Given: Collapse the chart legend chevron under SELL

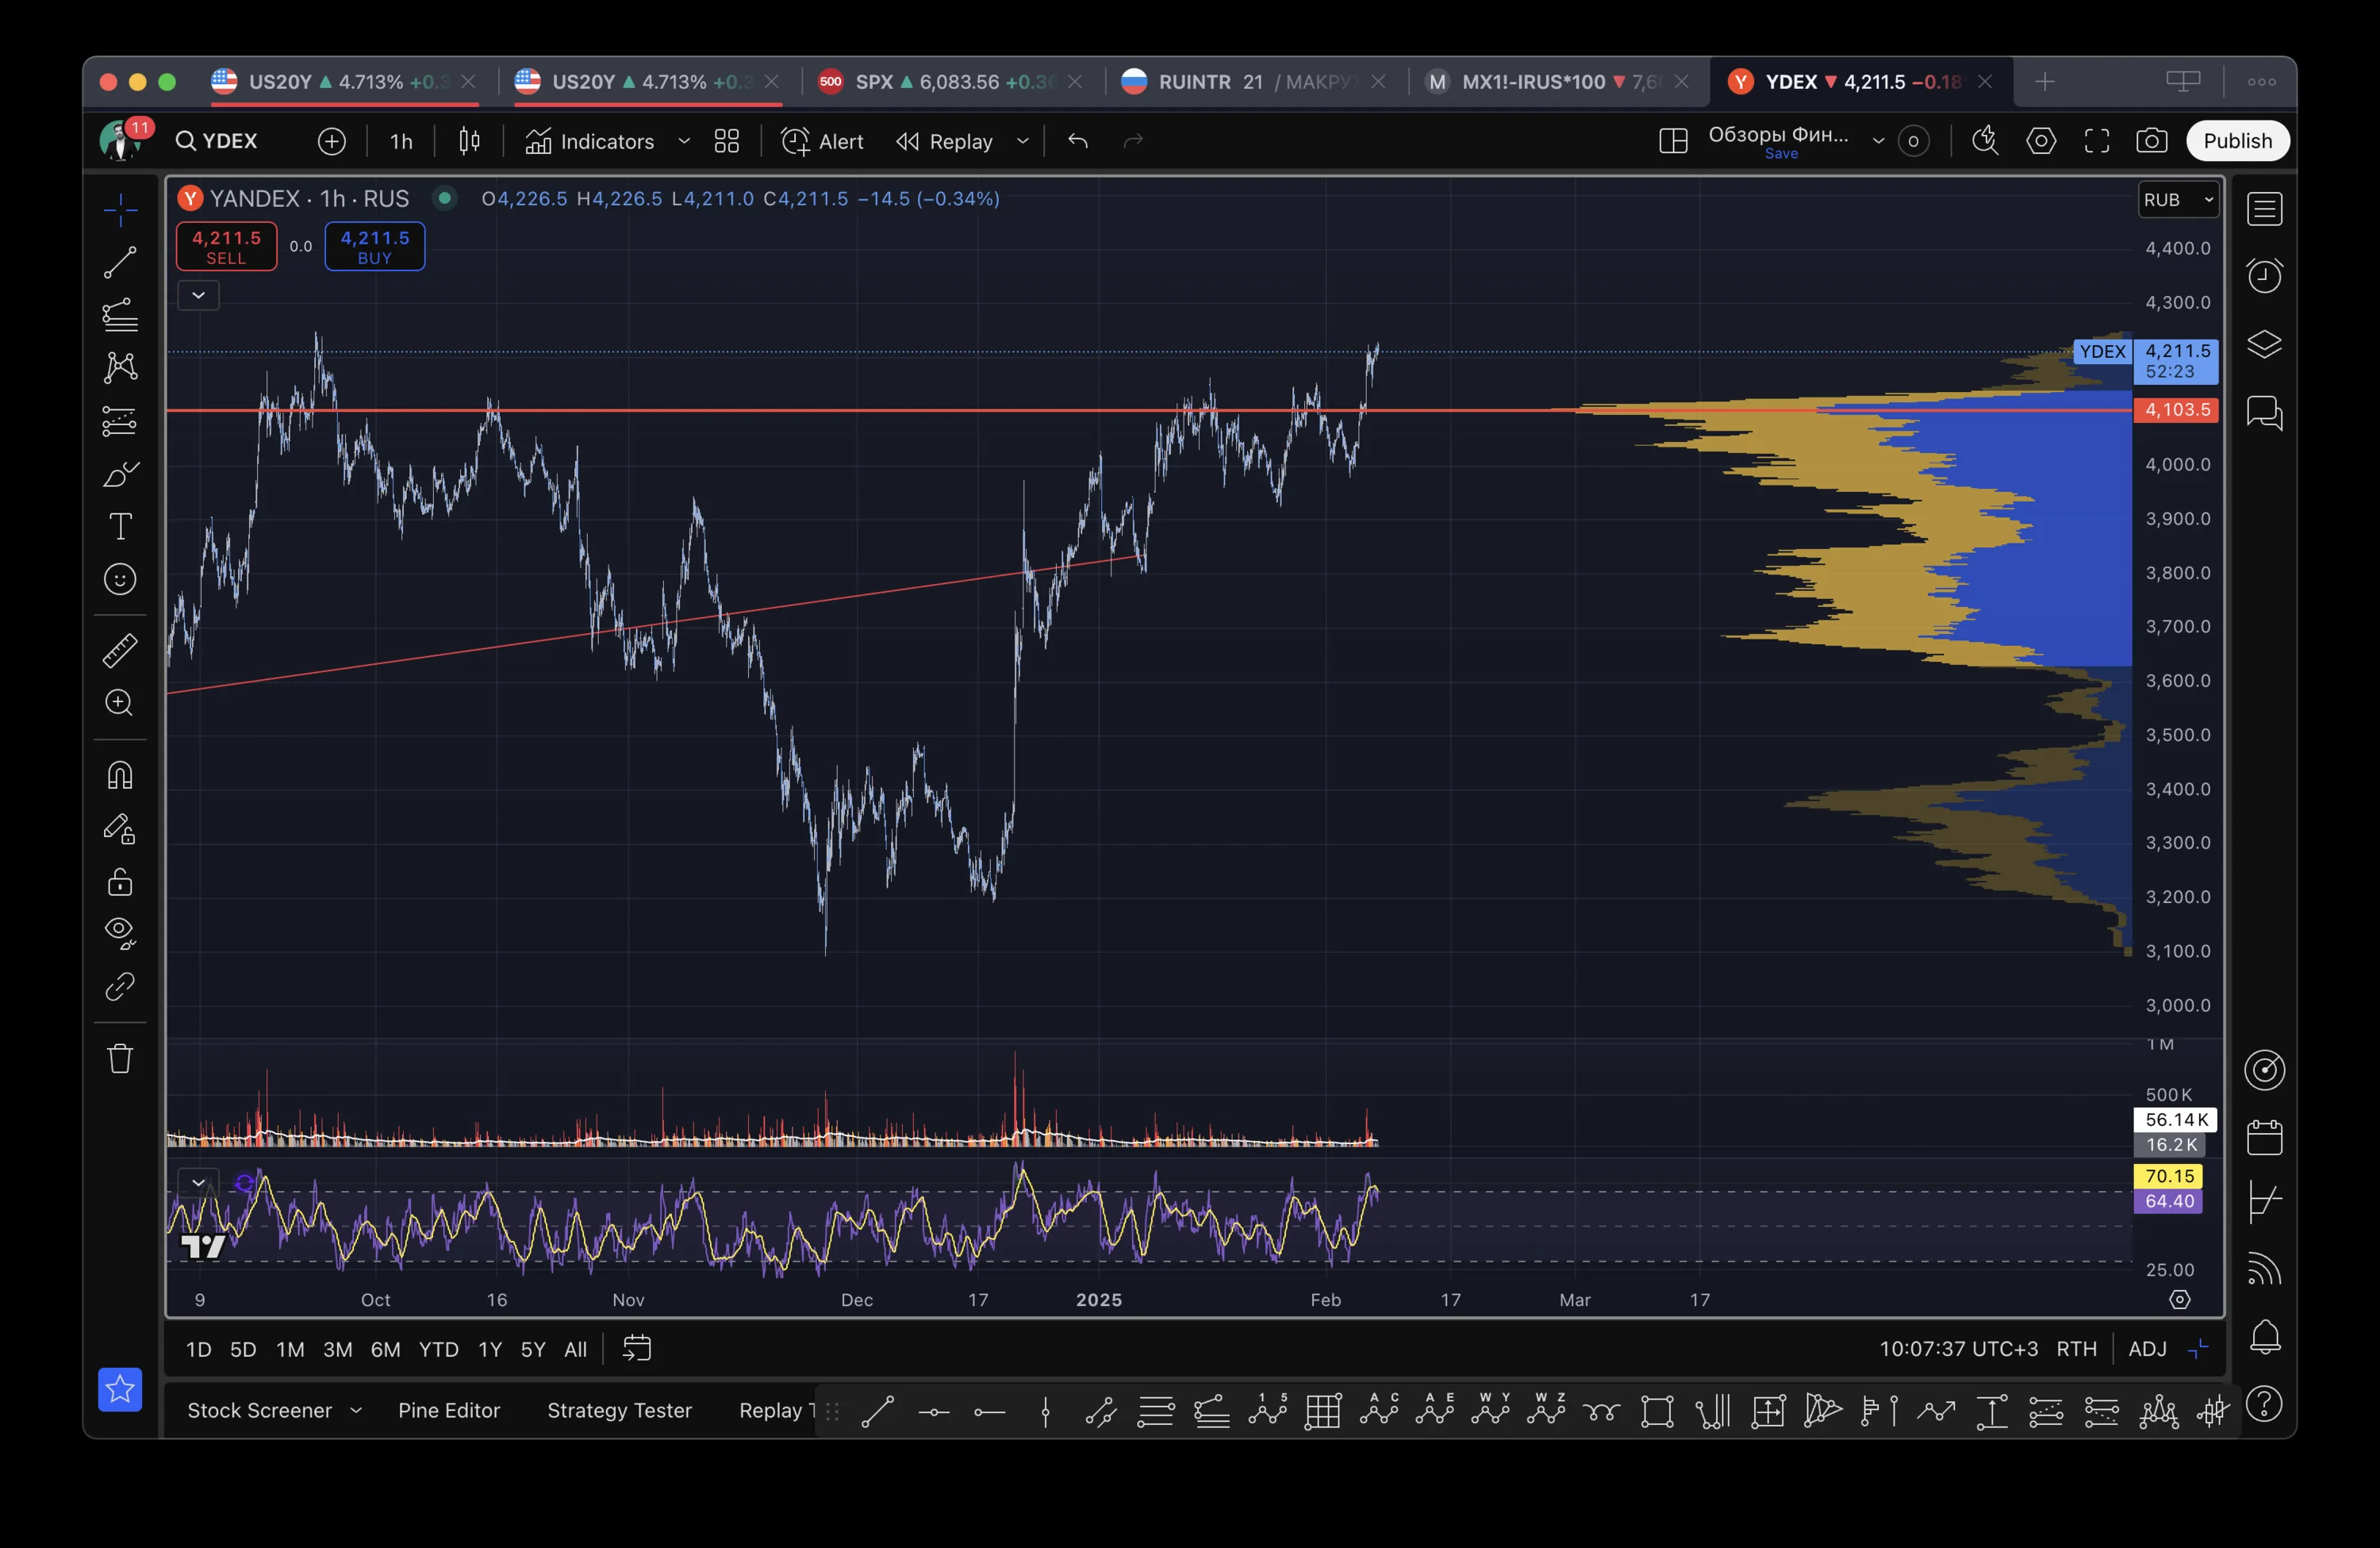Looking at the screenshot, I should point(198,295).
